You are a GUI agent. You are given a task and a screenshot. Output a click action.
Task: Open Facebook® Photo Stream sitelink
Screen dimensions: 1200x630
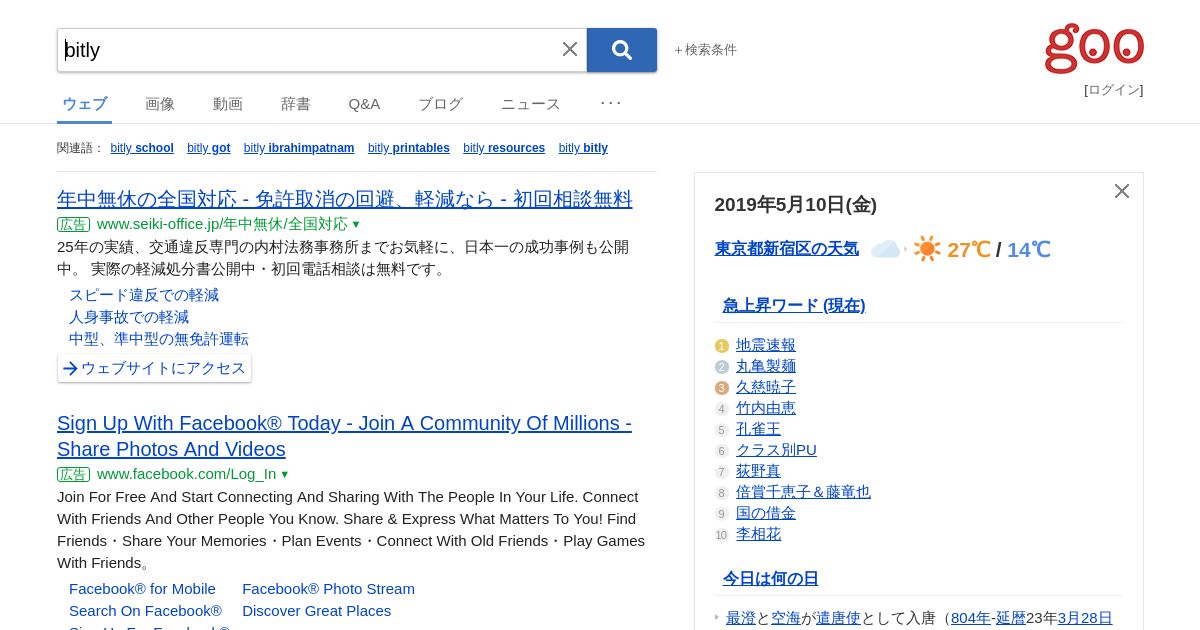328,589
